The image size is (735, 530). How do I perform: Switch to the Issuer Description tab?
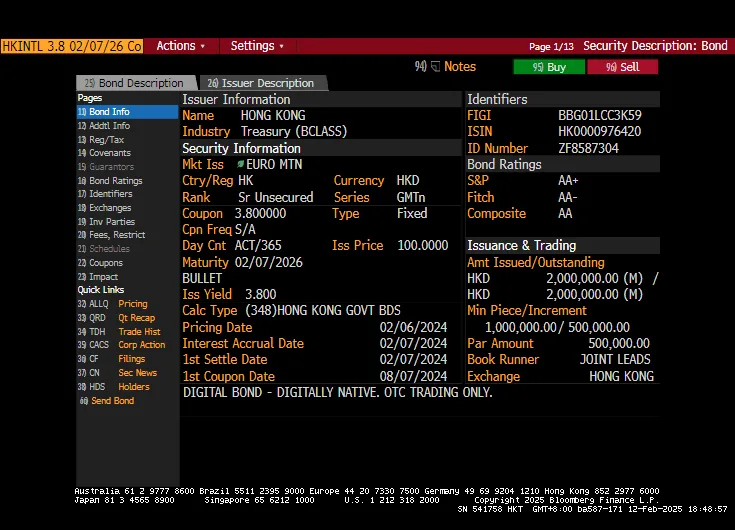[x=261, y=83]
